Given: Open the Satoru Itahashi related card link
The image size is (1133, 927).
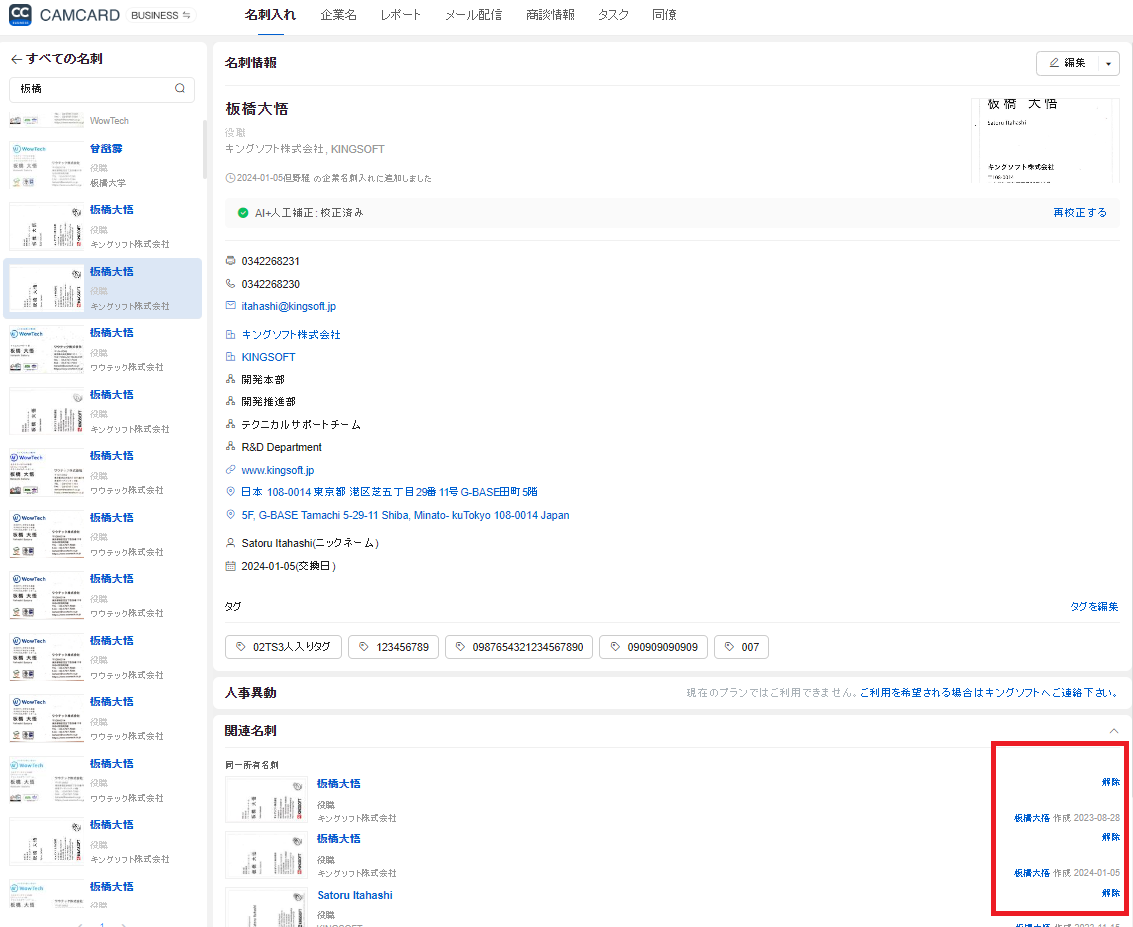Looking at the screenshot, I should 355,895.
